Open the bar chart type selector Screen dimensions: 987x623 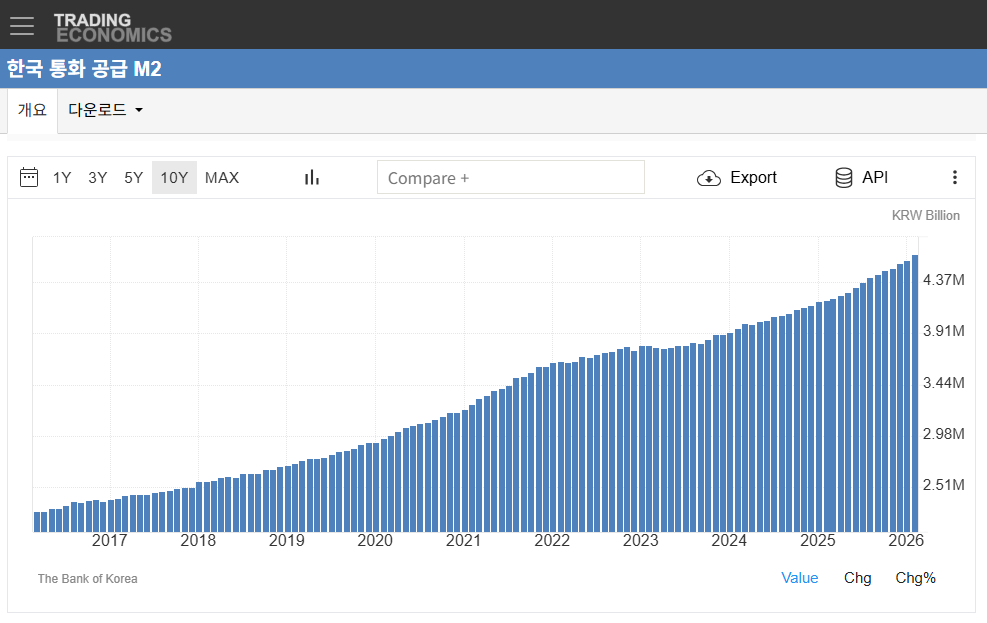[x=312, y=177]
